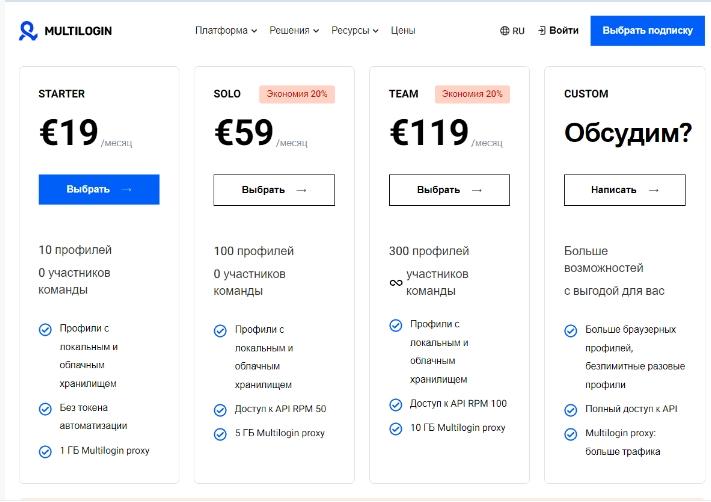
Task: Click the checkmark icon beside Доступ к API RPM 50
Action: 220,410
